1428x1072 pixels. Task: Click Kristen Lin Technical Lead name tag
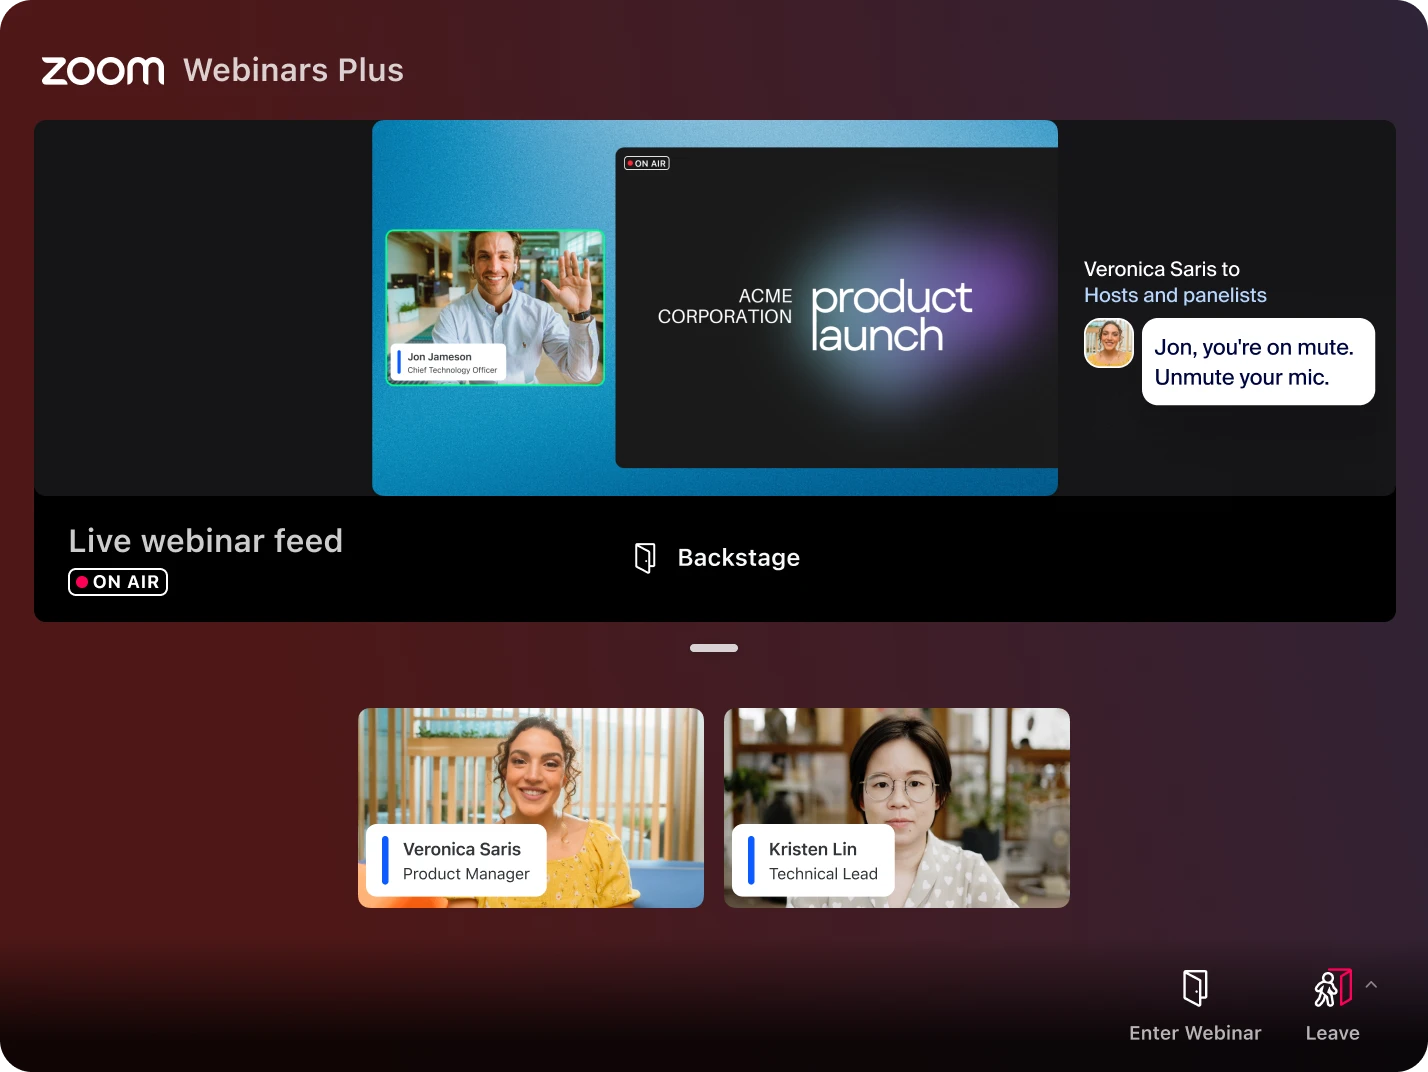pyautogui.click(x=813, y=861)
